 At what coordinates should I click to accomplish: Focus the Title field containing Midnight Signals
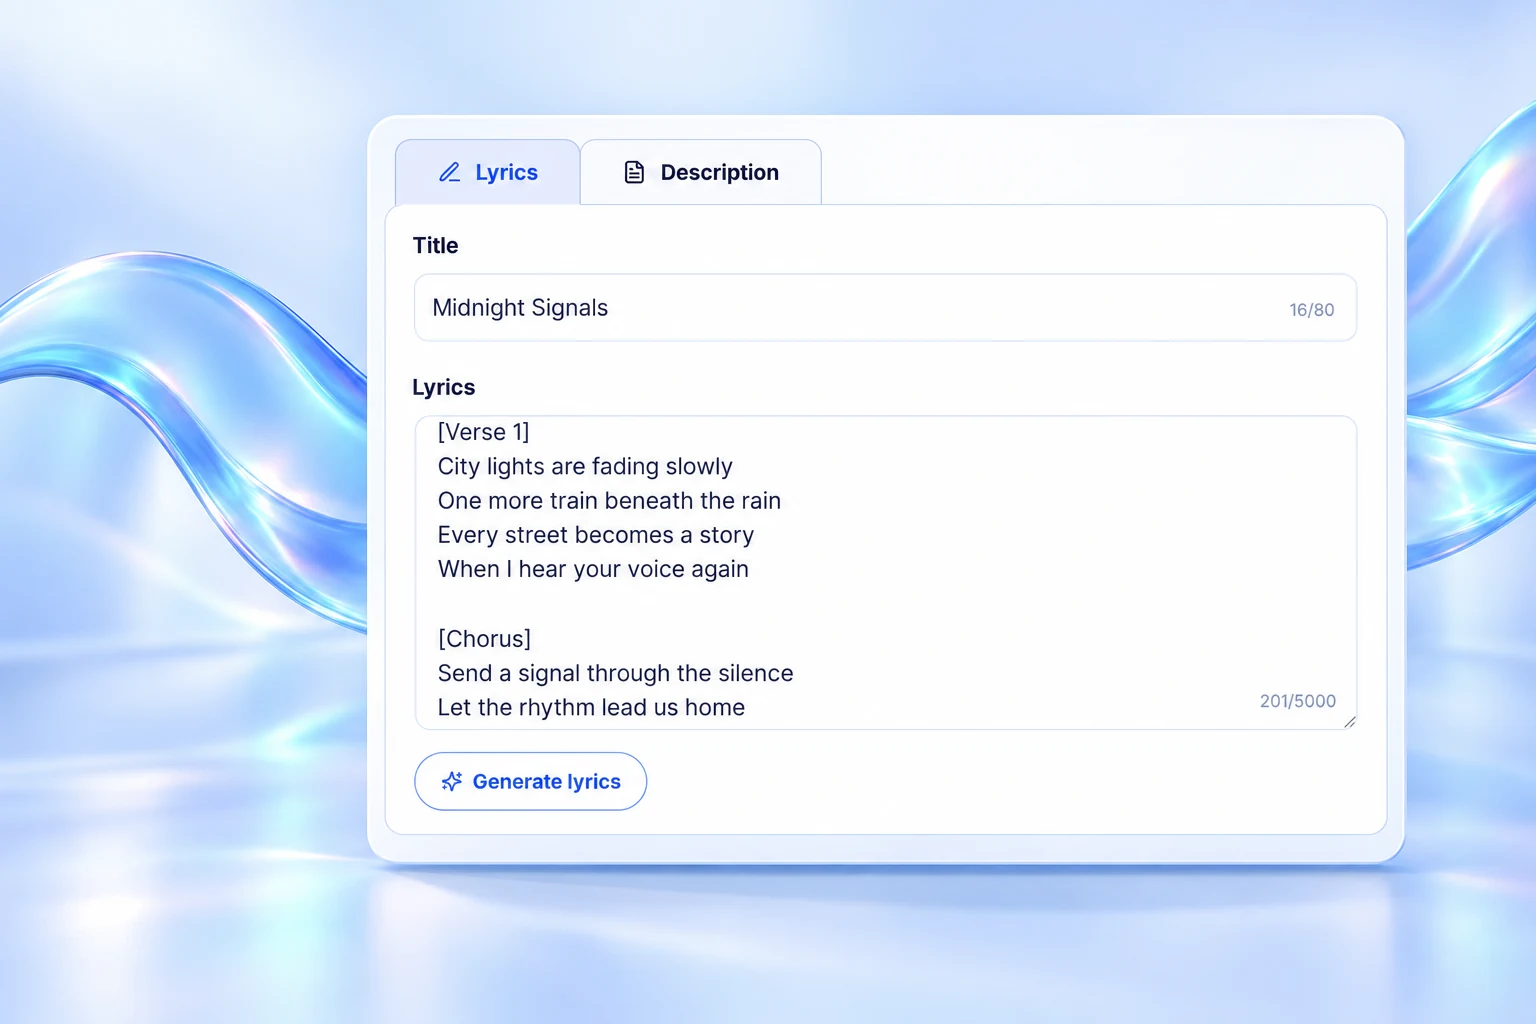[x=885, y=308]
